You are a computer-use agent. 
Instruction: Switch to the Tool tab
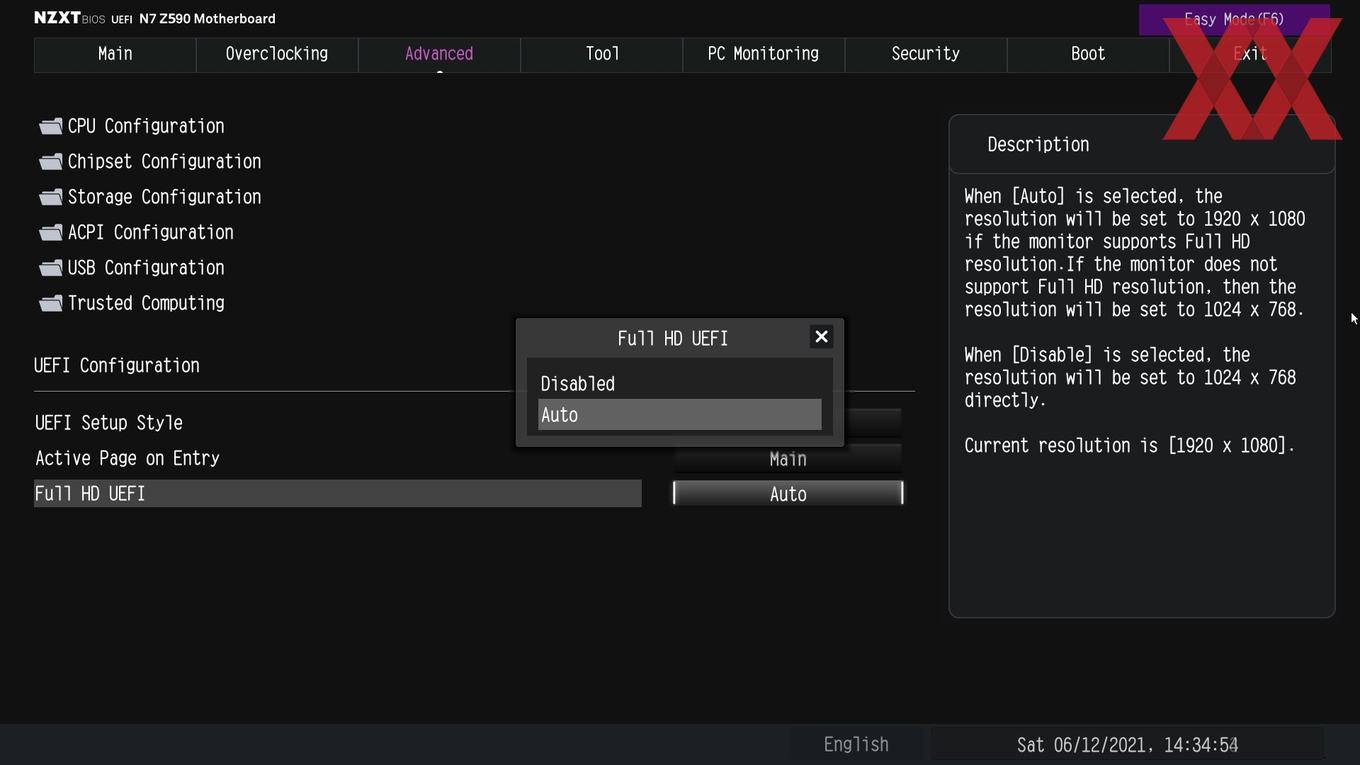click(x=602, y=54)
